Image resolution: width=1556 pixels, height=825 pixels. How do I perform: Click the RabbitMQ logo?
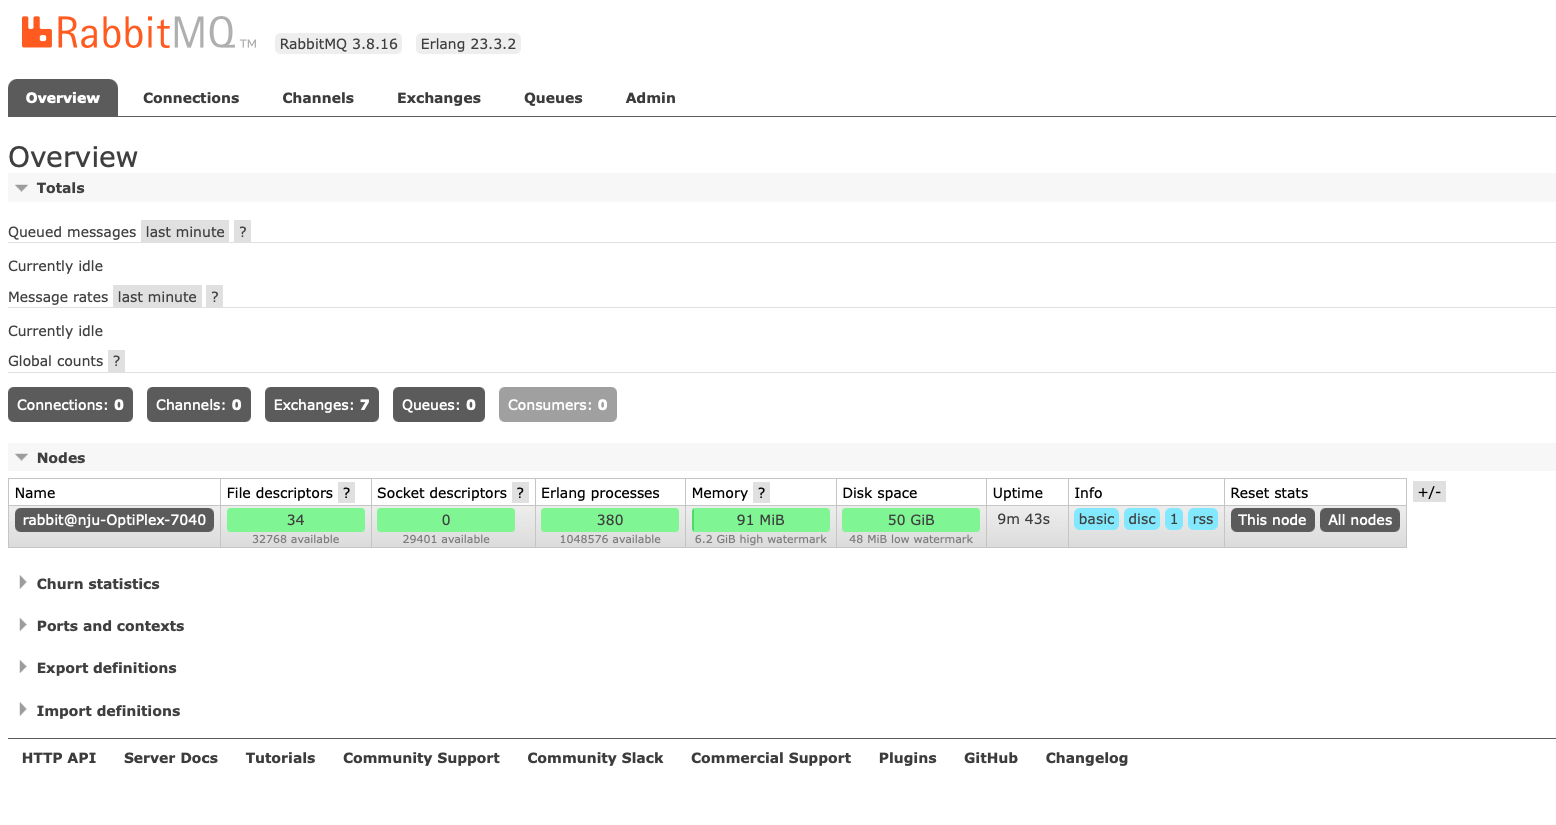point(139,33)
